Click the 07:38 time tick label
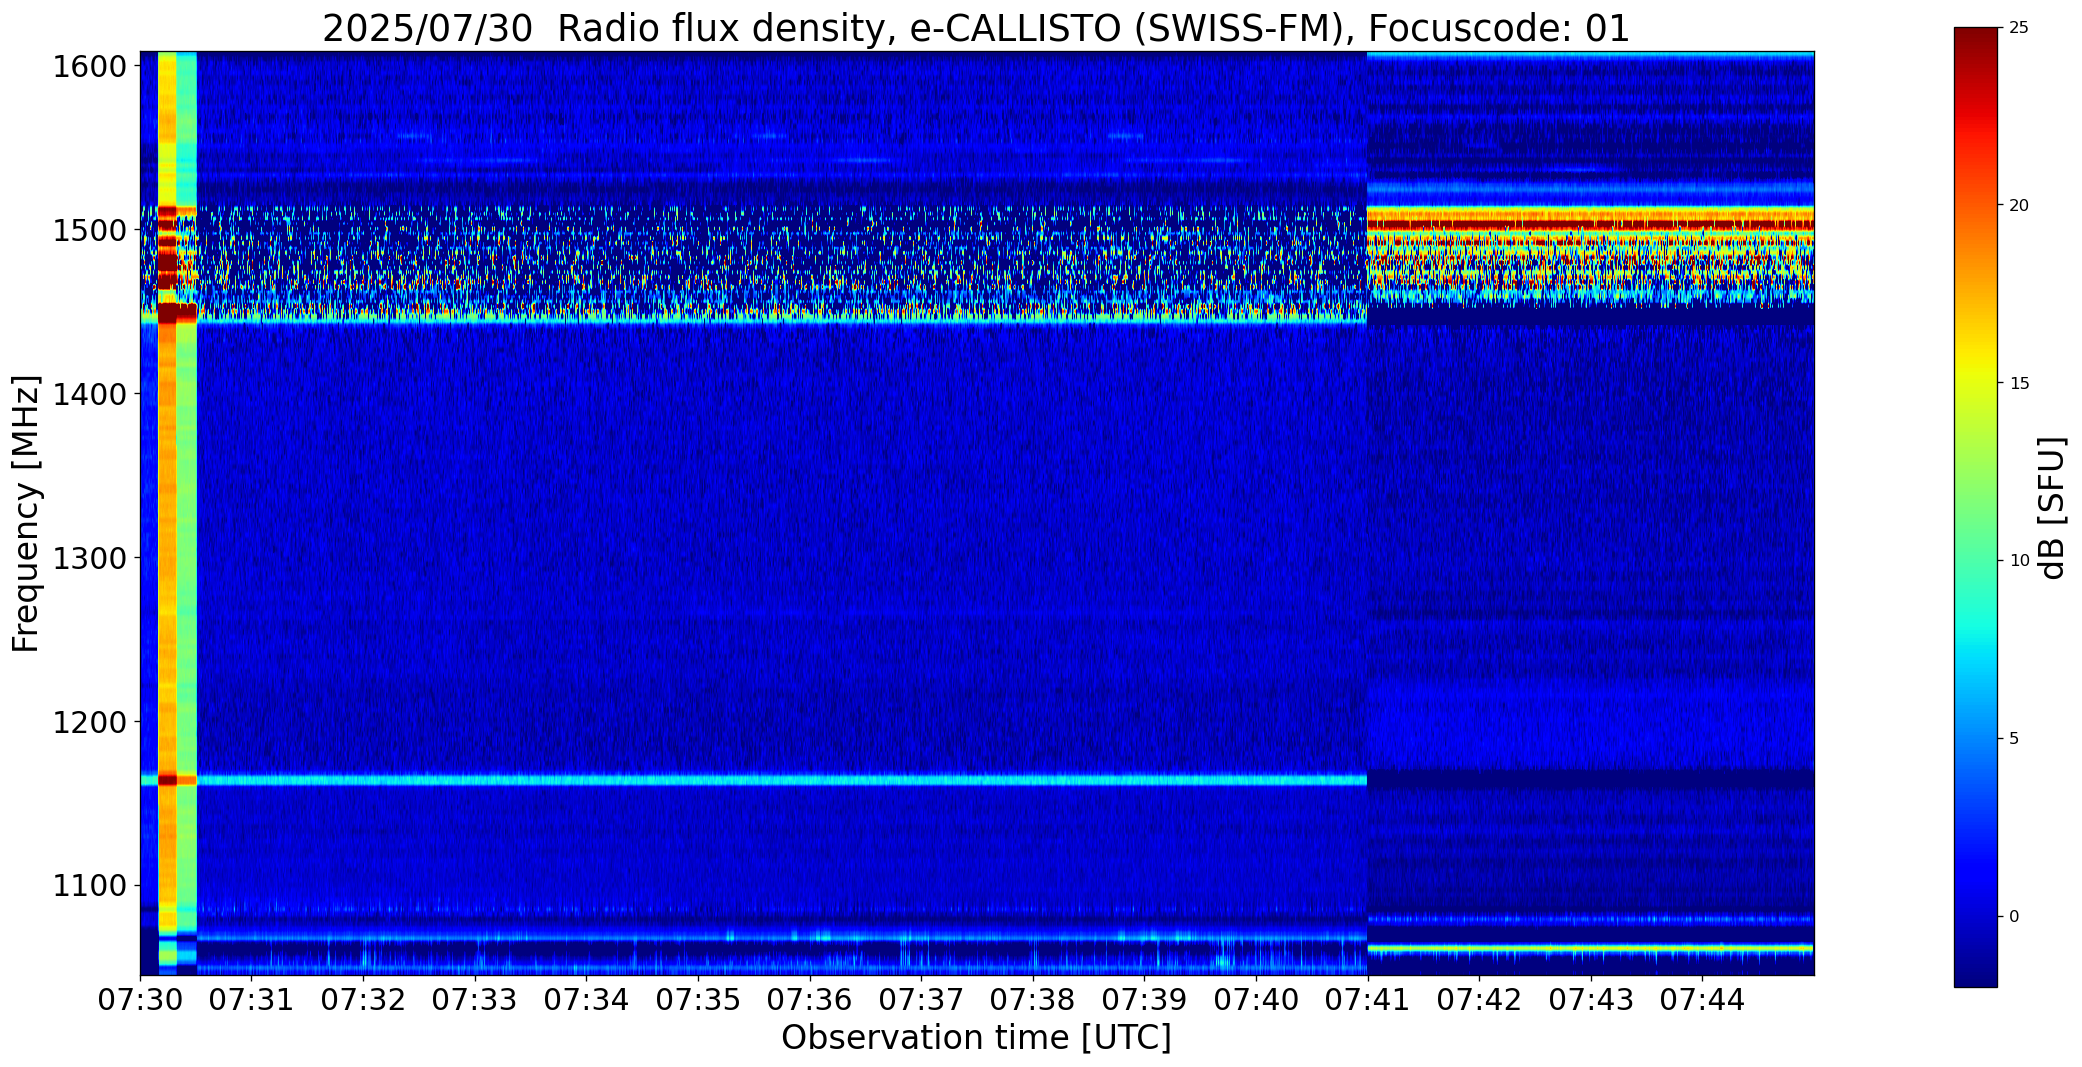 click(1033, 999)
